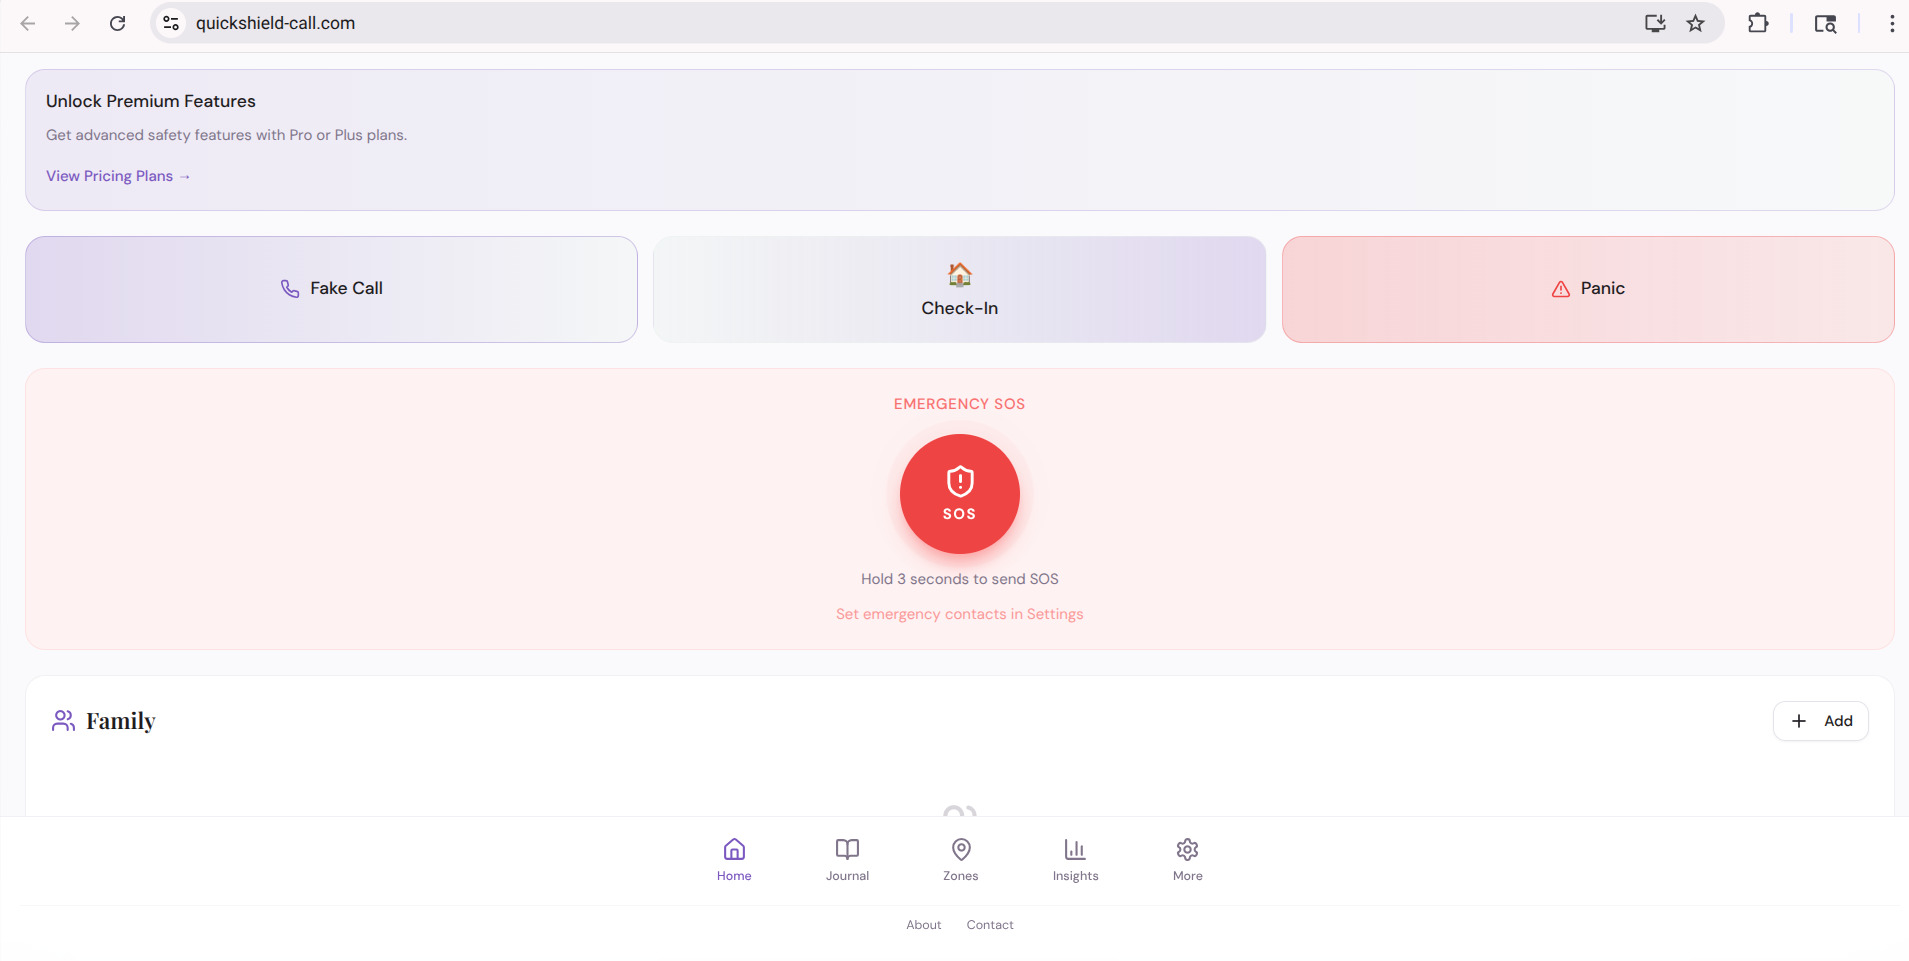Click the EMERGENCY SOS label
The image size is (1909, 961).
coord(960,404)
